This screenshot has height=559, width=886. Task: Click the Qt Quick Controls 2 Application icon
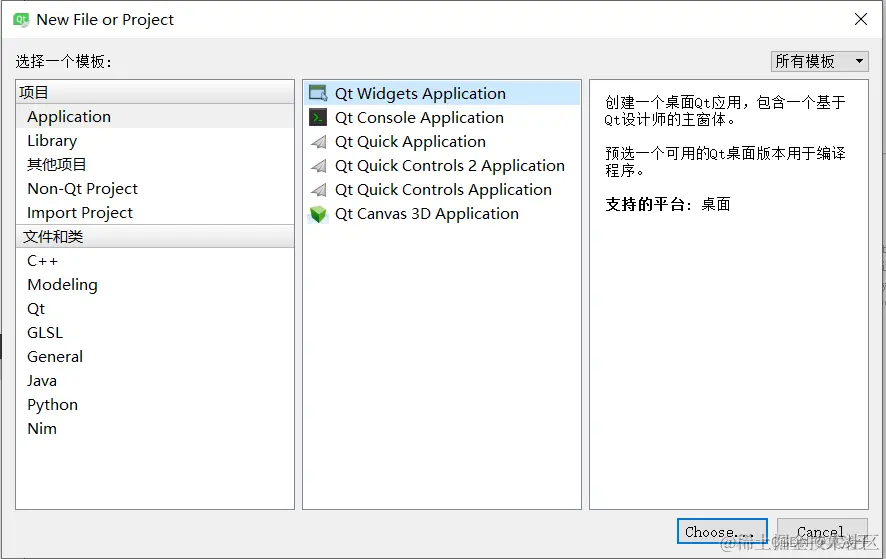[319, 166]
